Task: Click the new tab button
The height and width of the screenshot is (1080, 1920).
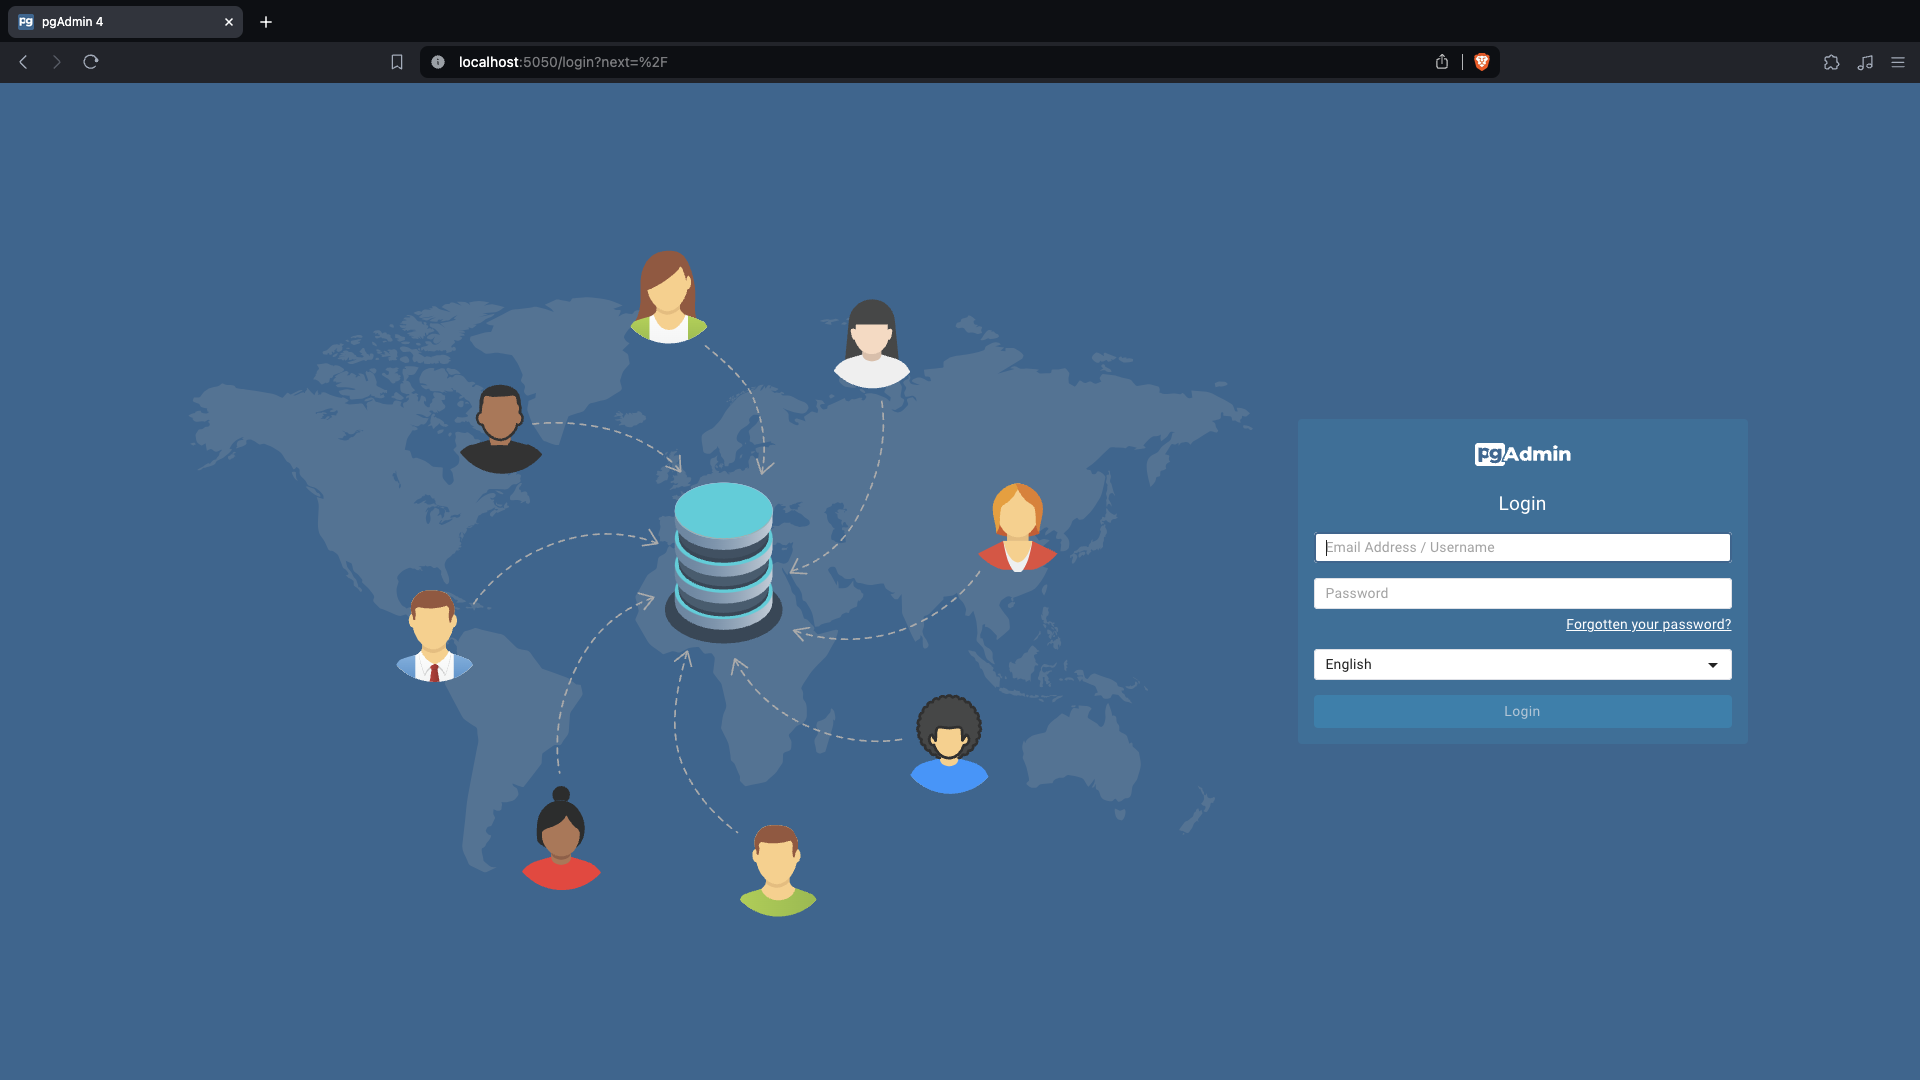Action: pyautogui.click(x=264, y=21)
